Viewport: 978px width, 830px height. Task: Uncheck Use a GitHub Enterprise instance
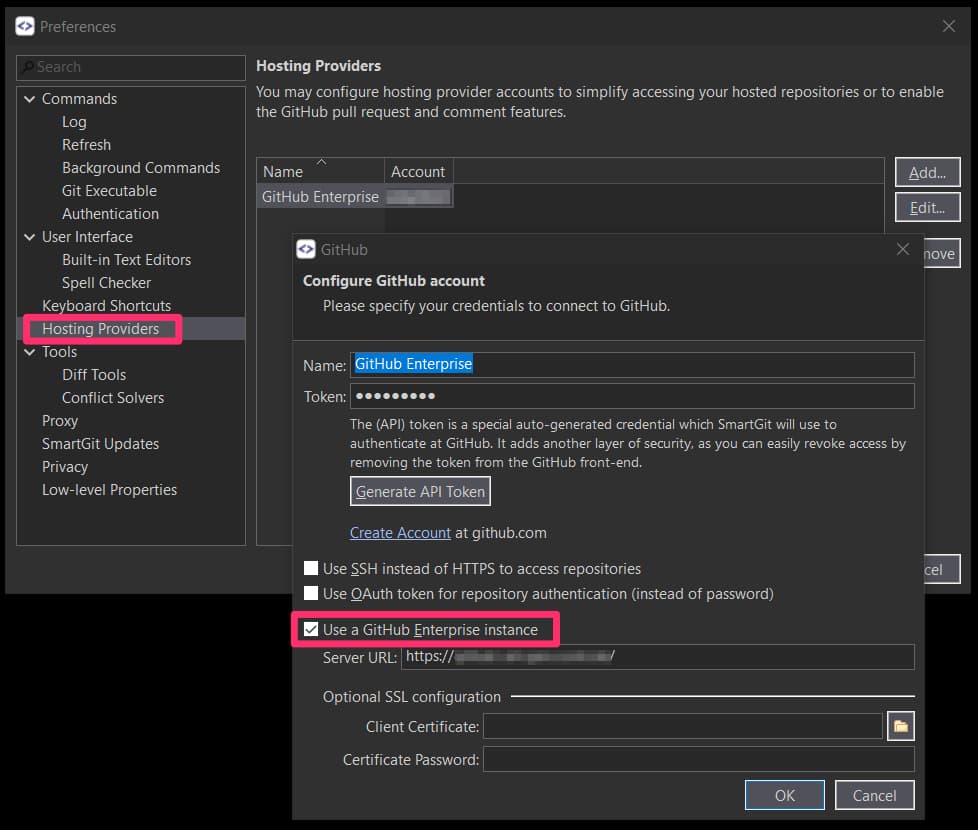(x=311, y=630)
